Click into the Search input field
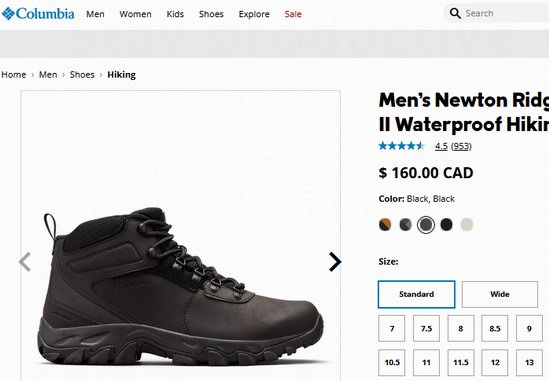Image resolution: width=549 pixels, height=381 pixels. [504, 14]
